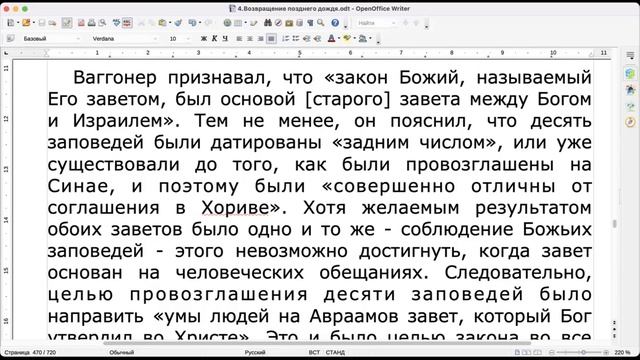
Task: Align text left icon
Action: pos(239,38)
